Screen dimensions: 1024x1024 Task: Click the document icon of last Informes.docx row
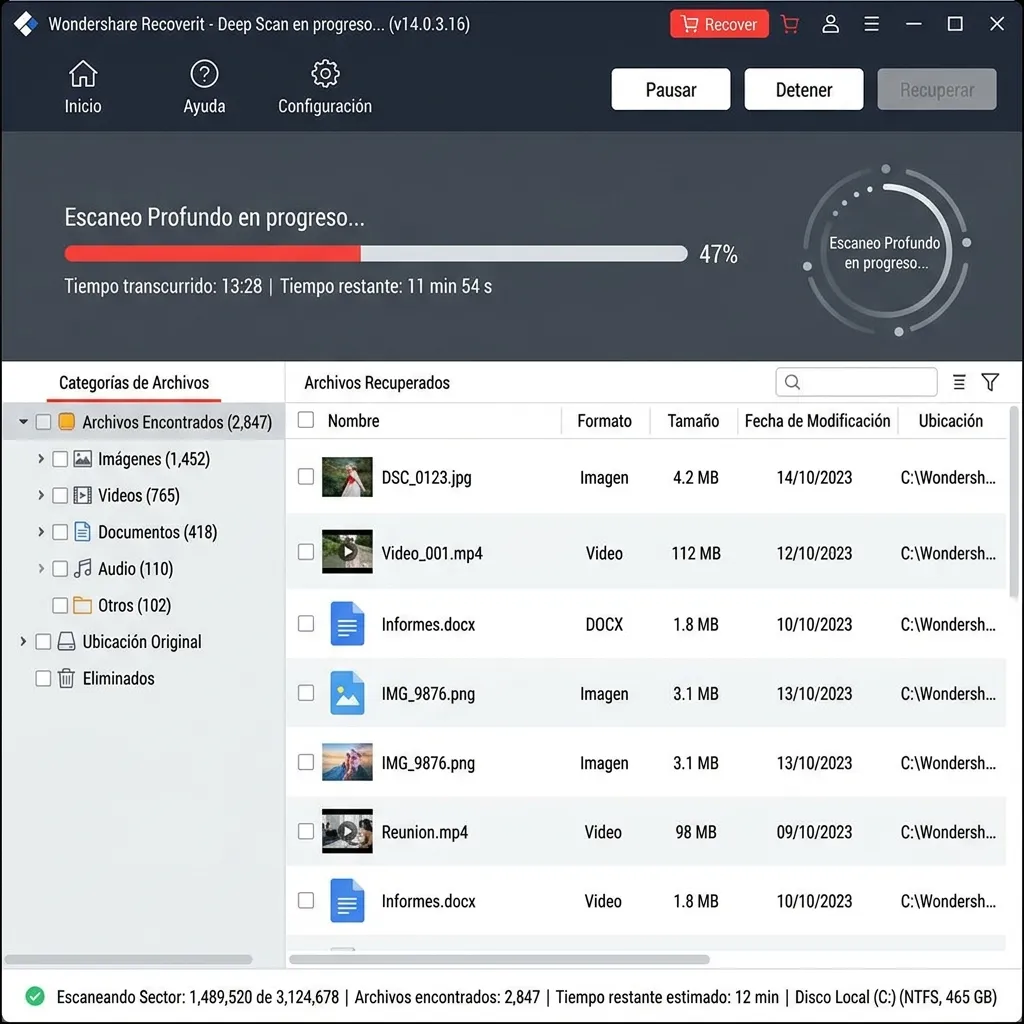(x=347, y=901)
